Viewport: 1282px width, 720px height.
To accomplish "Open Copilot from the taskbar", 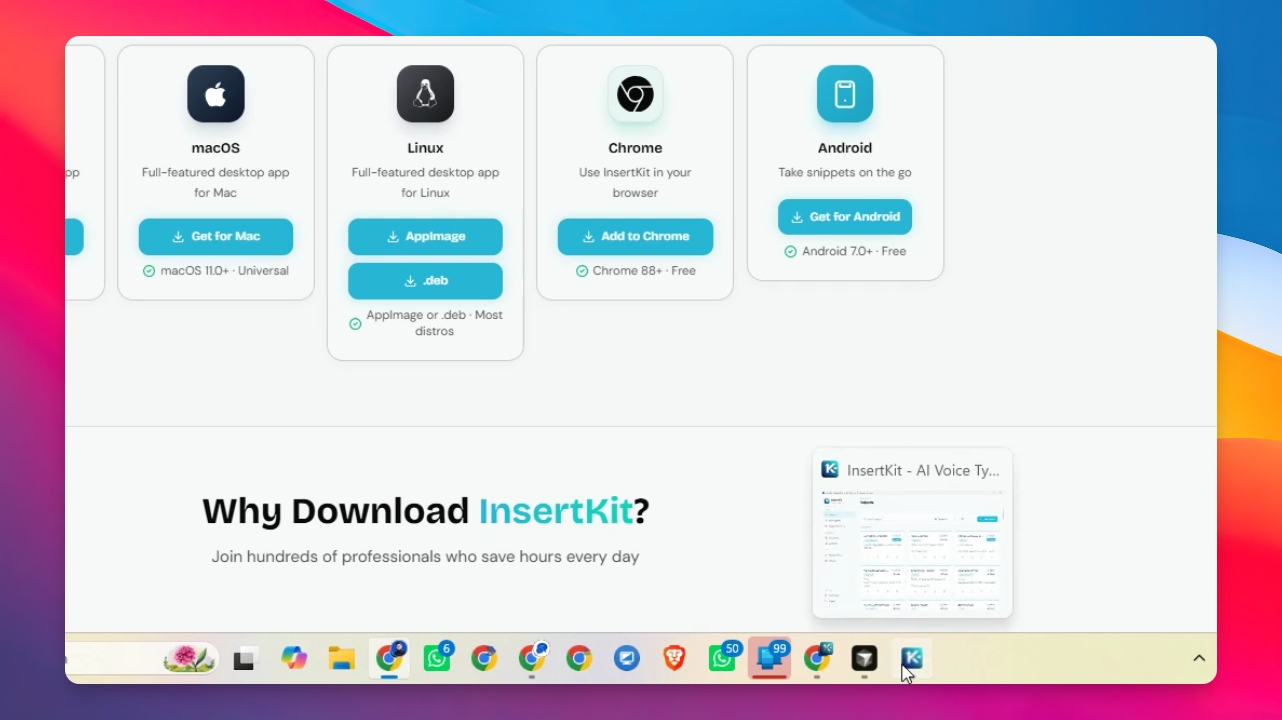I will 294,658.
